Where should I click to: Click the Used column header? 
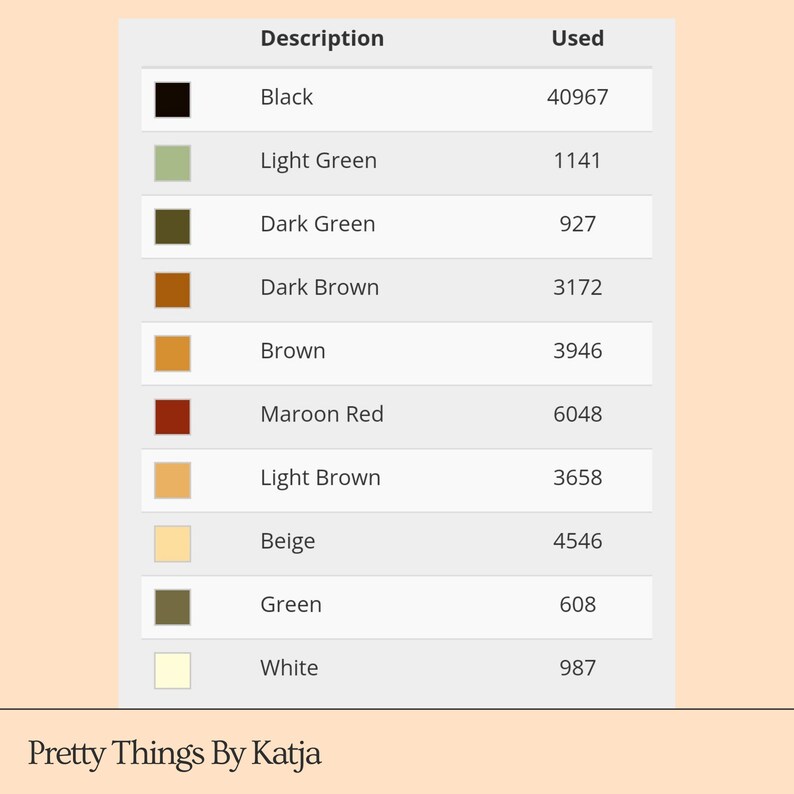[x=578, y=38]
